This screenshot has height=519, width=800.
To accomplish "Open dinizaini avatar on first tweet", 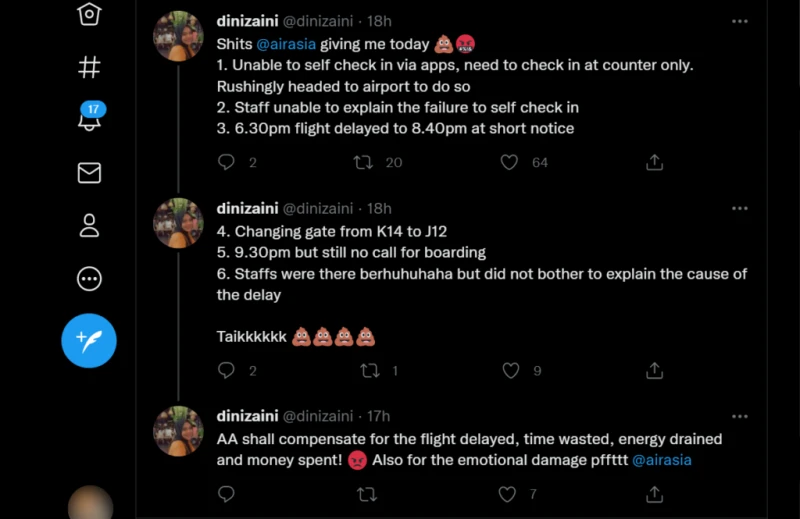I will (x=179, y=37).
